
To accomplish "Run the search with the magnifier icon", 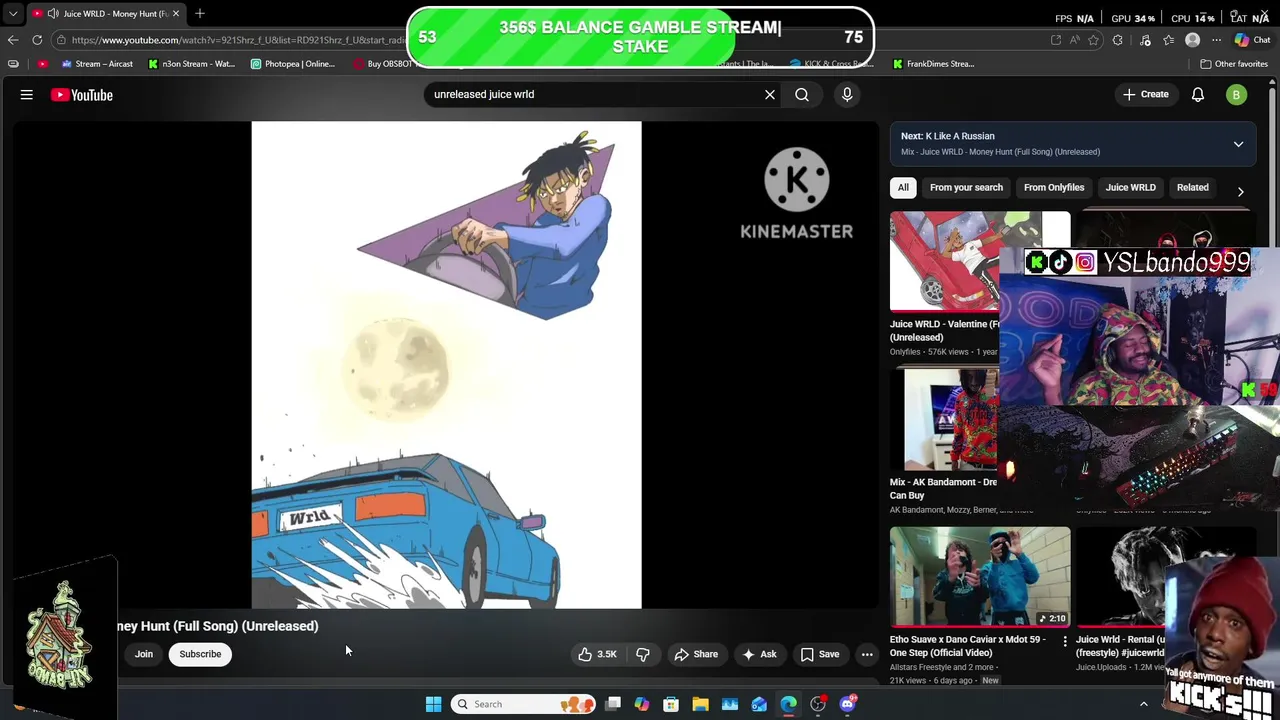I will 802,95.
